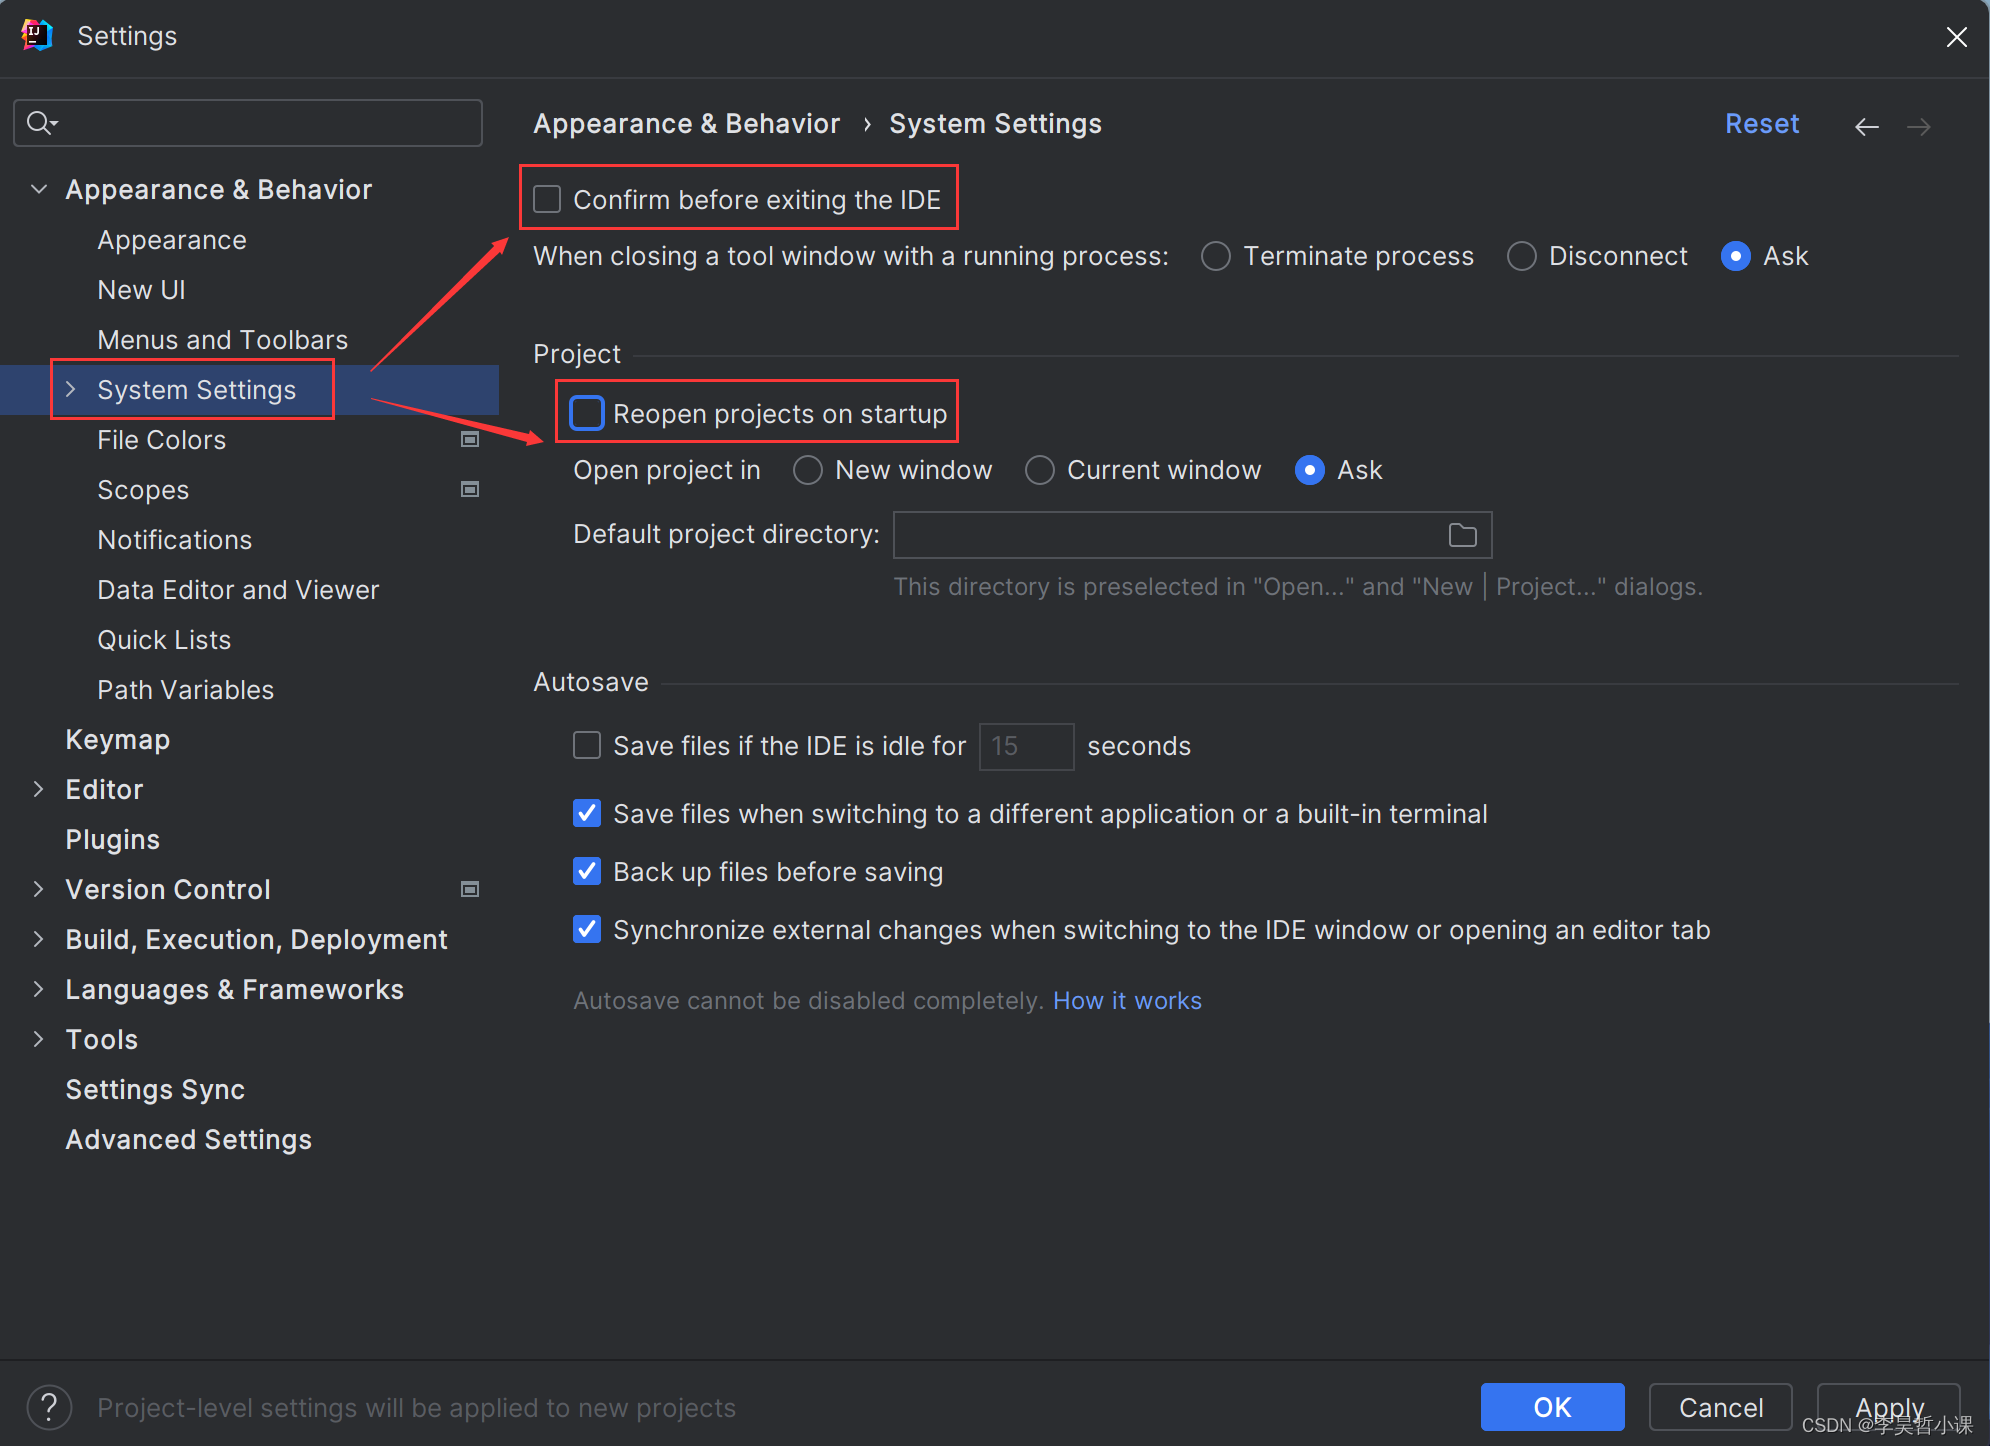This screenshot has height=1446, width=1990.
Task: Enable Save files if IDE is idle
Action: point(587,745)
